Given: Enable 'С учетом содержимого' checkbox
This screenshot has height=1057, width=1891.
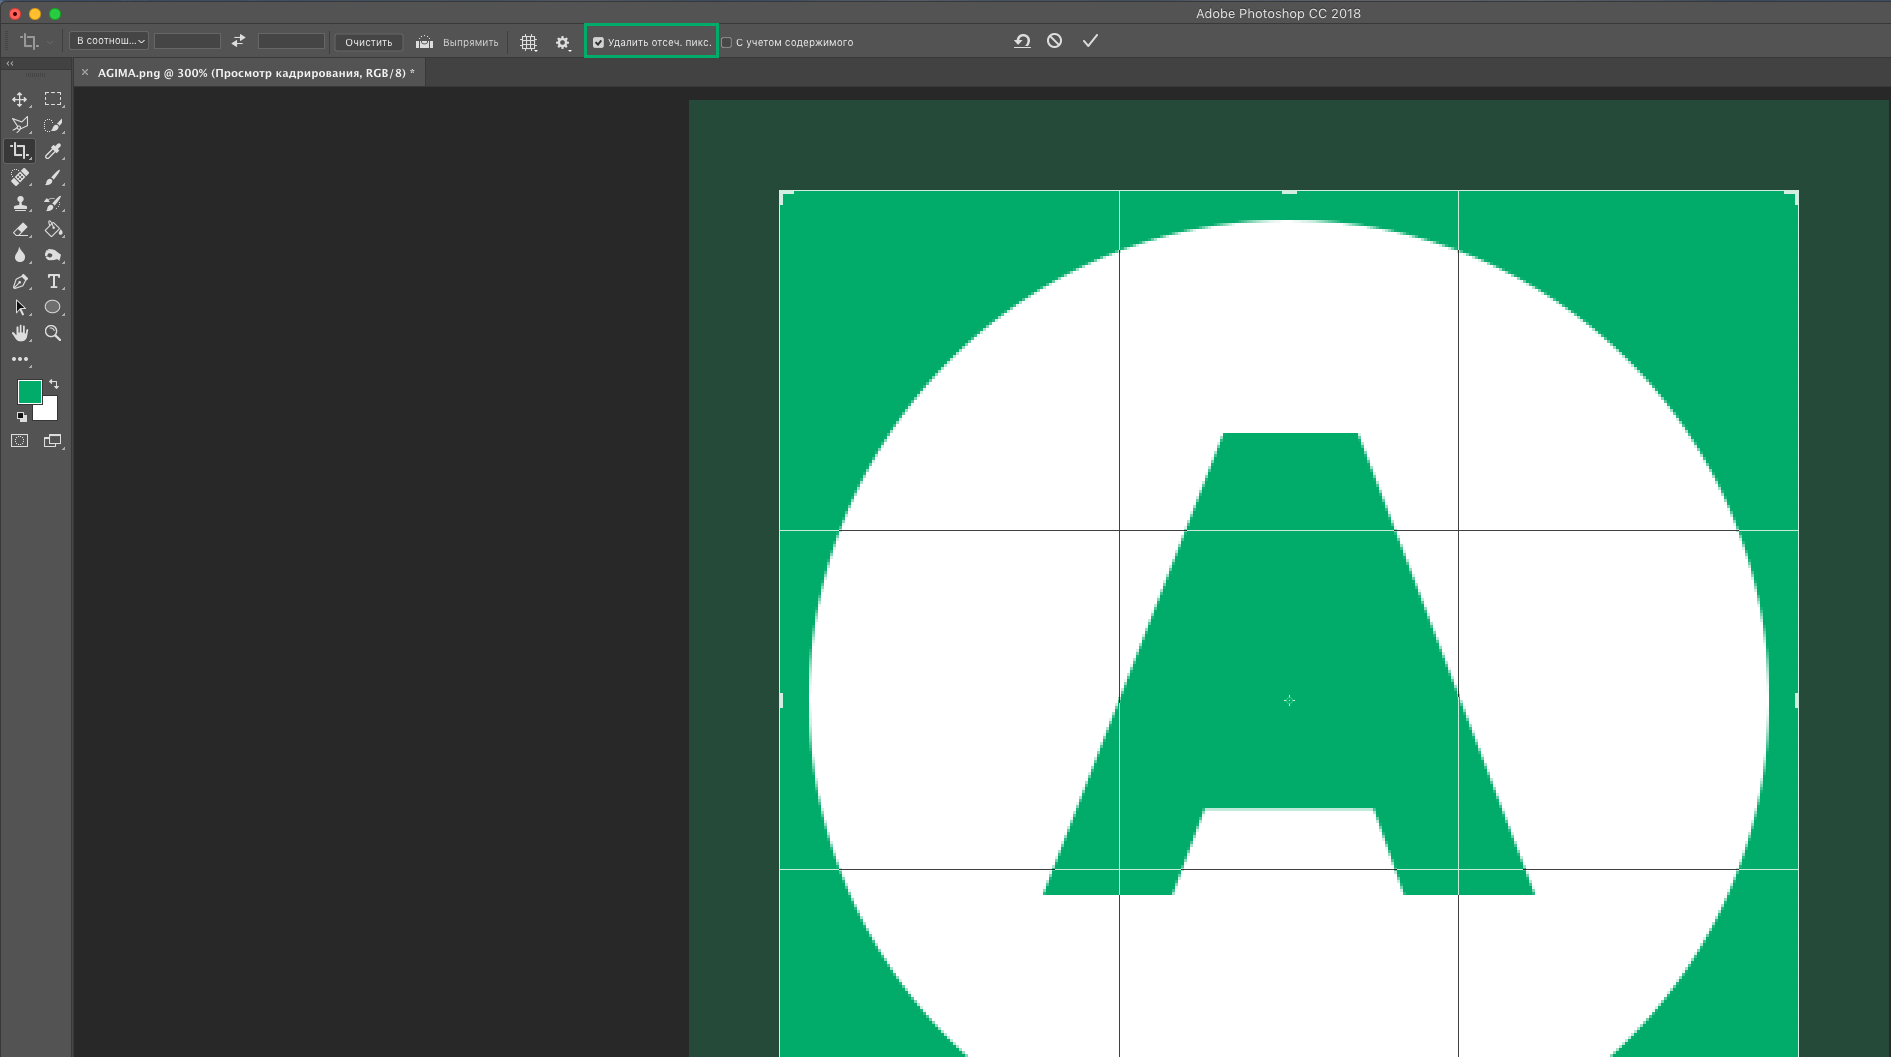Looking at the screenshot, I should pyautogui.click(x=727, y=42).
